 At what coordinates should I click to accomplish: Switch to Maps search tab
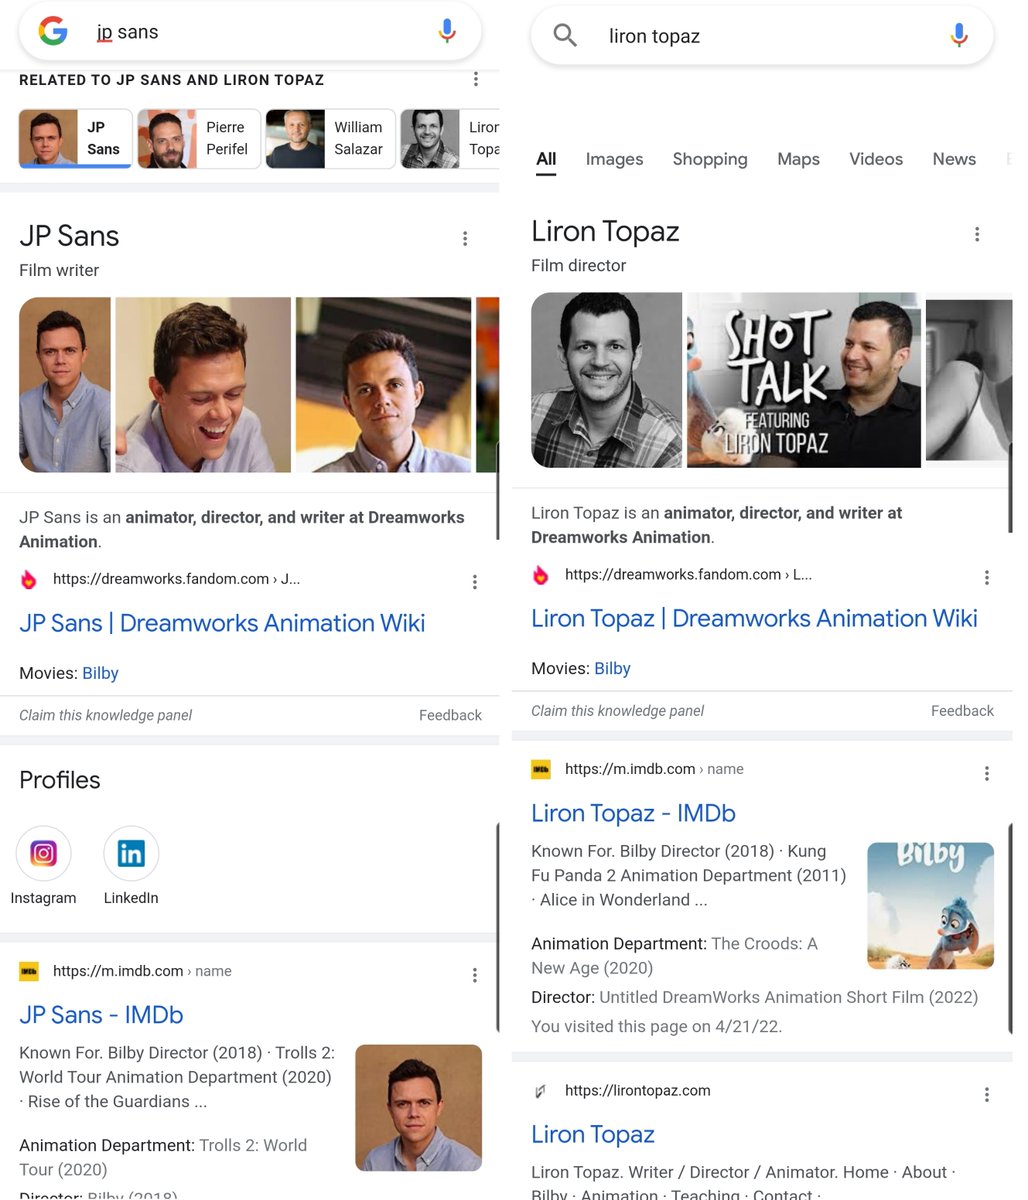pyautogui.click(x=798, y=159)
